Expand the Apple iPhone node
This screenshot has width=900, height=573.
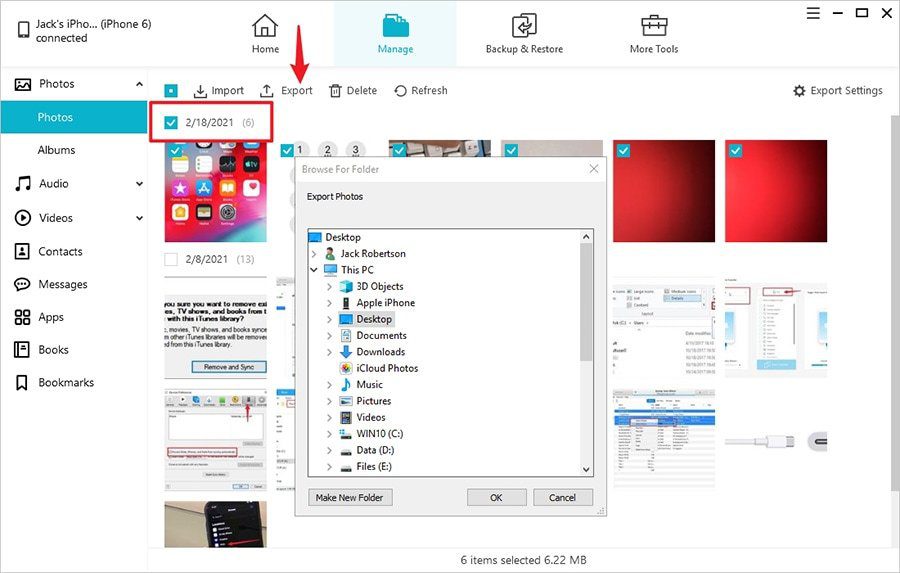329,303
